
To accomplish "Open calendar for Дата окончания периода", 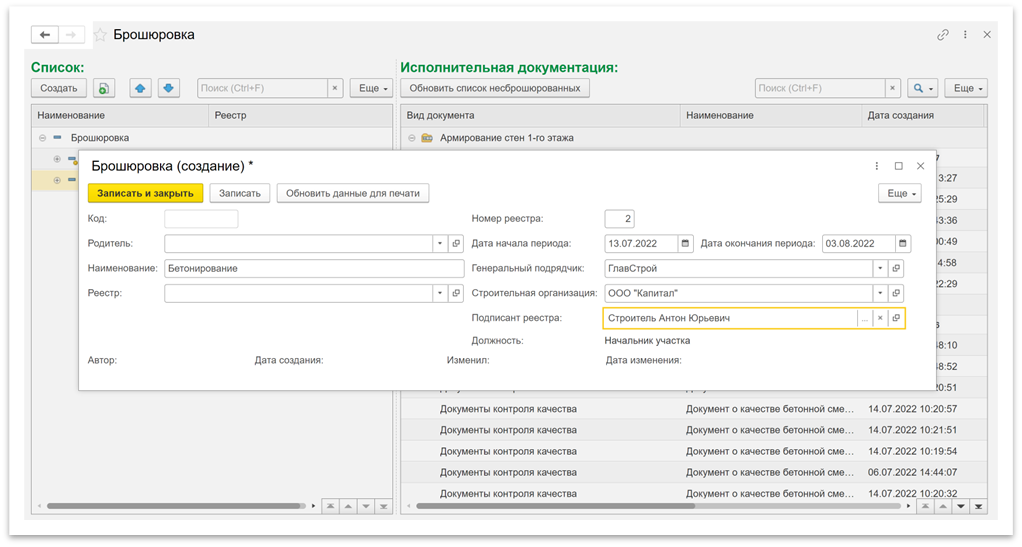I will tap(903, 243).
